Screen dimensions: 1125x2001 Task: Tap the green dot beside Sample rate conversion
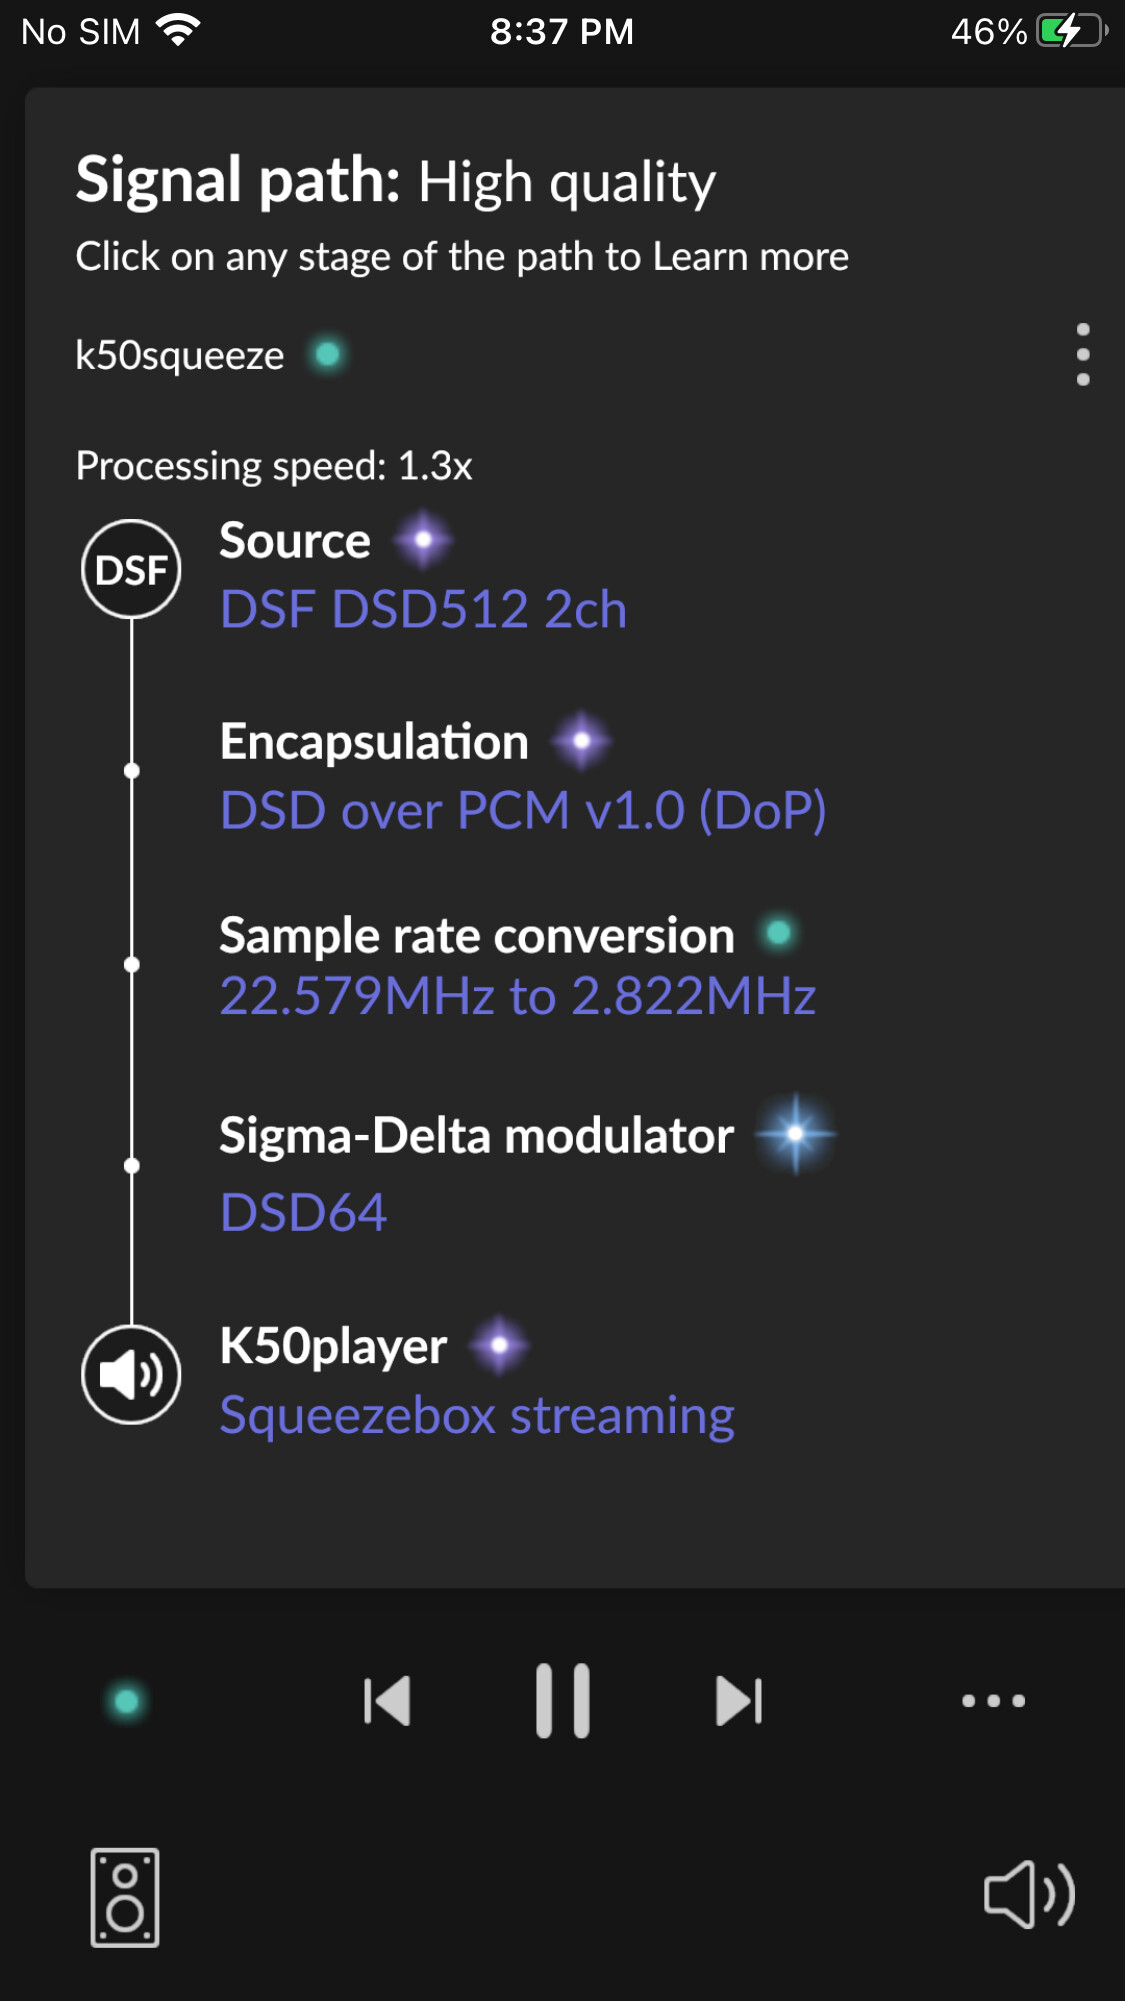point(778,934)
